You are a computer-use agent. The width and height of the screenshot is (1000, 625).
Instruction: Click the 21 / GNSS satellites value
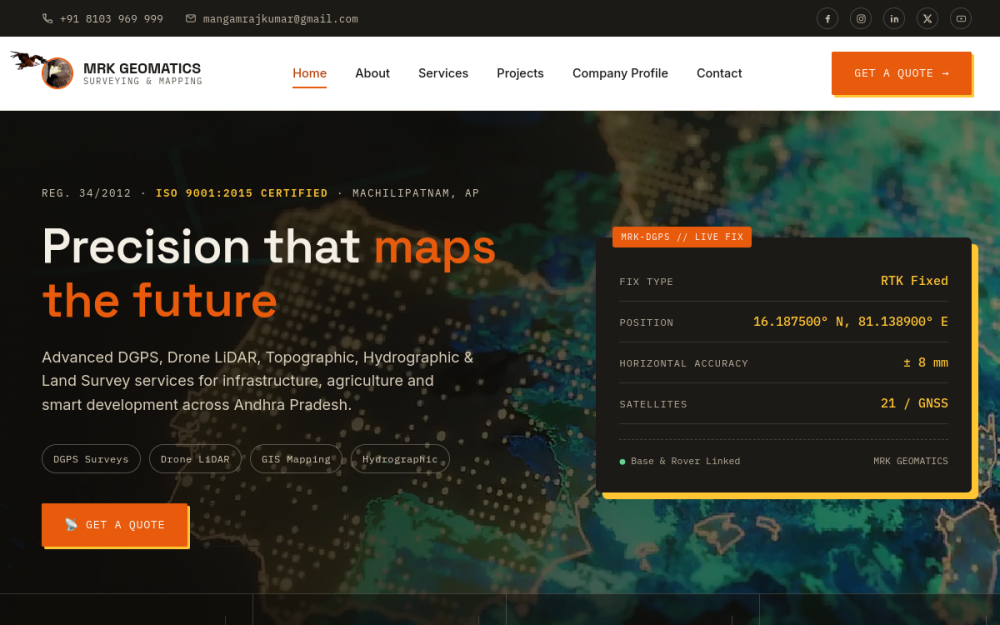click(914, 404)
